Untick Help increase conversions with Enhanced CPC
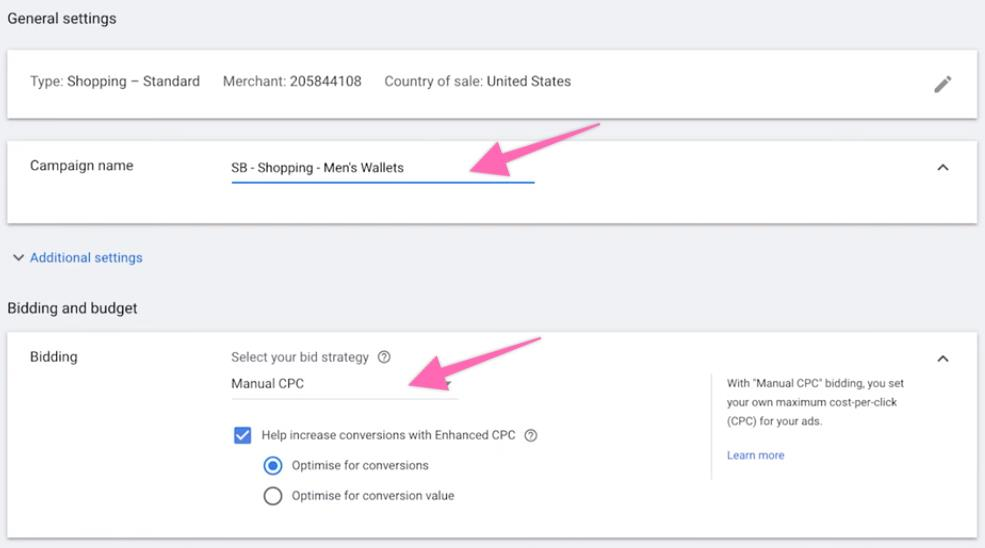The height and width of the screenshot is (548, 985). 242,435
